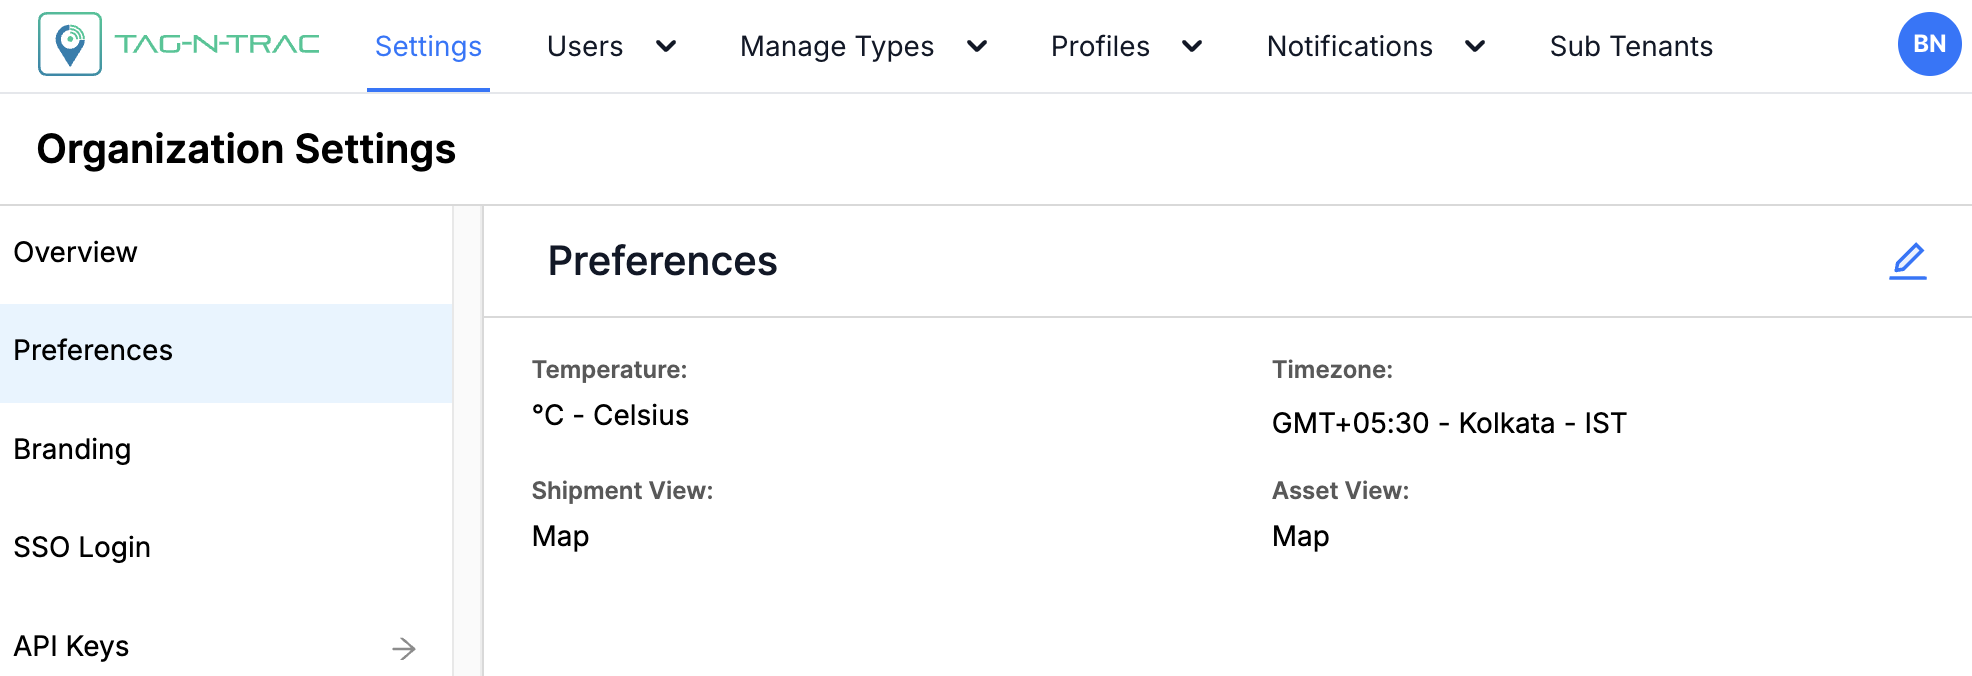Screen dimensions: 1972x676
Task: Open the SSO Login section
Action: pos(82,547)
